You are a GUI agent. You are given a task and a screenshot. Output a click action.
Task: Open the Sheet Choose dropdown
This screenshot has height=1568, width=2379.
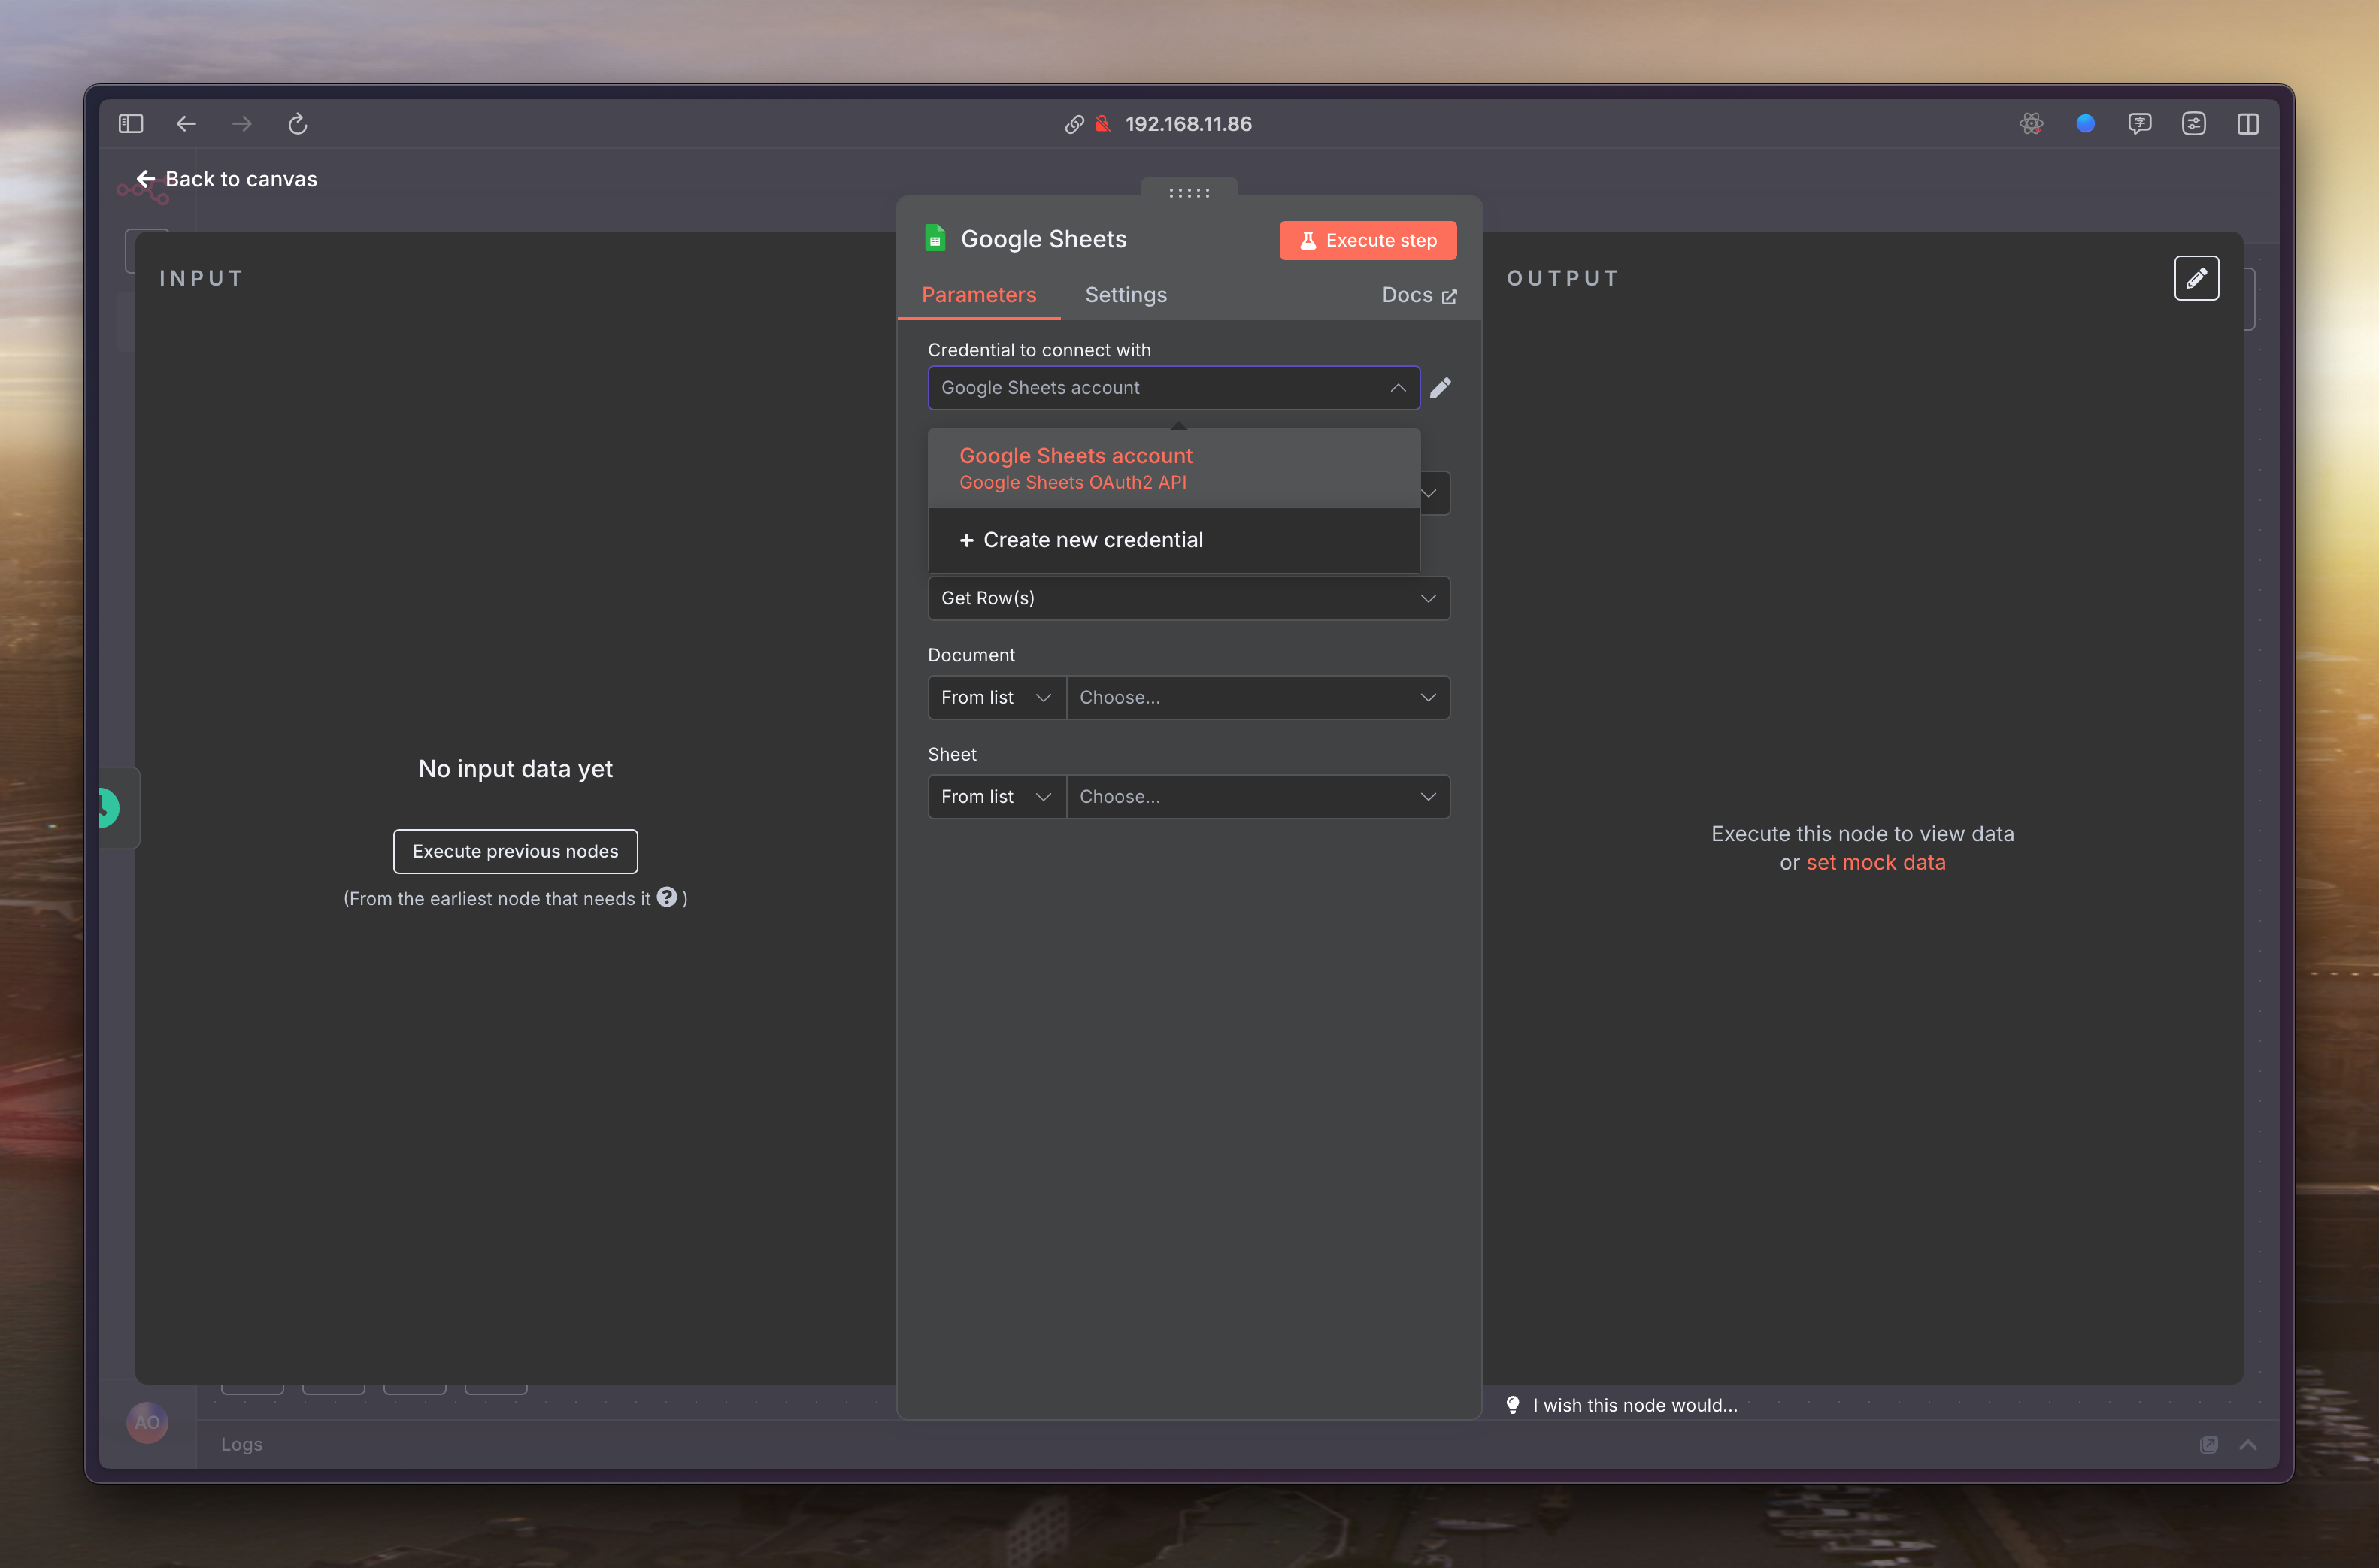(x=1257, y=797)
